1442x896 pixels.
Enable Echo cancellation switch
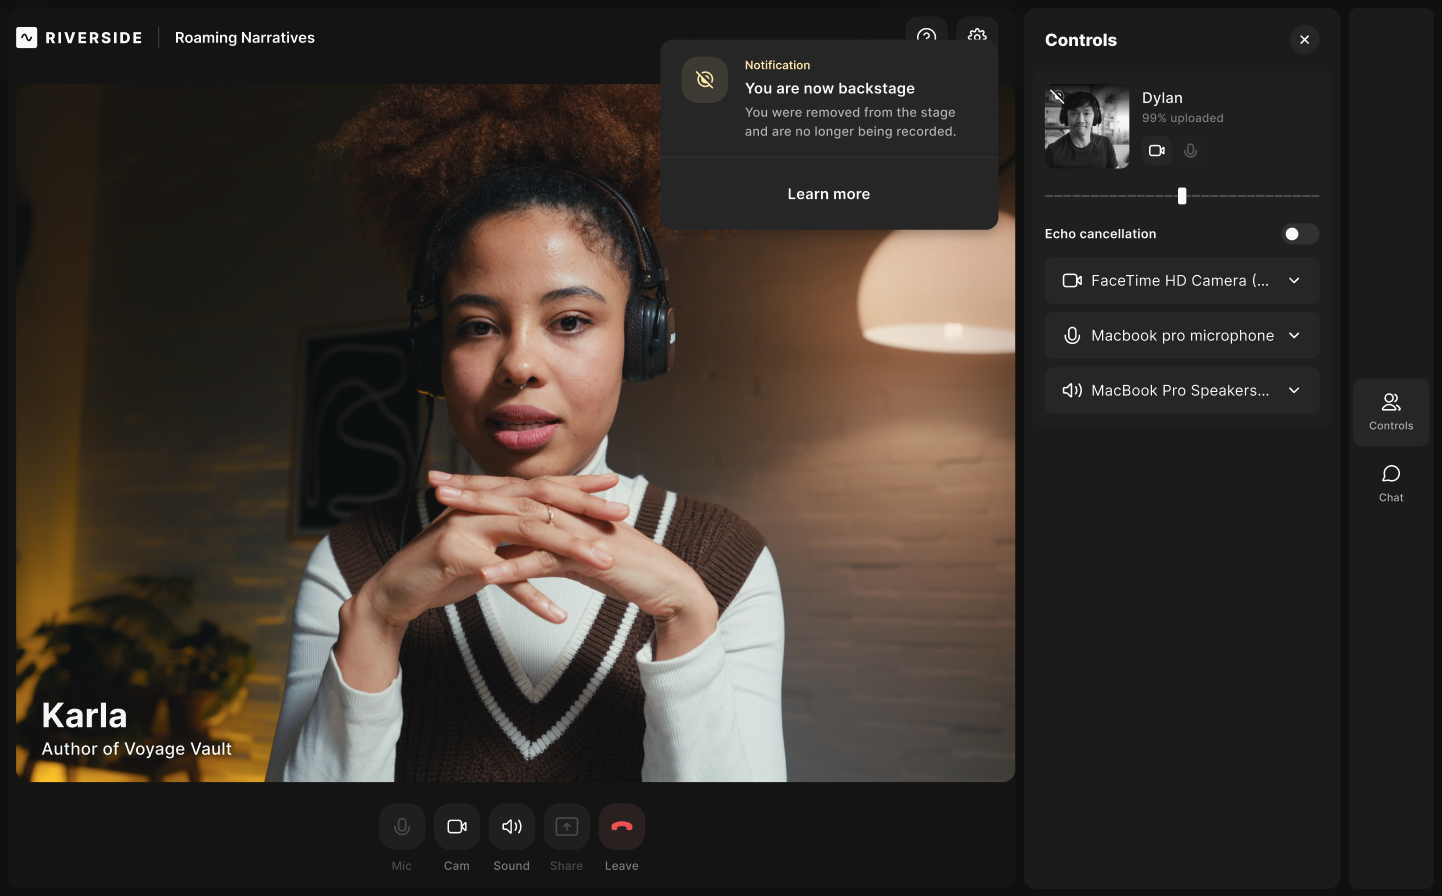click(1300, 234)
